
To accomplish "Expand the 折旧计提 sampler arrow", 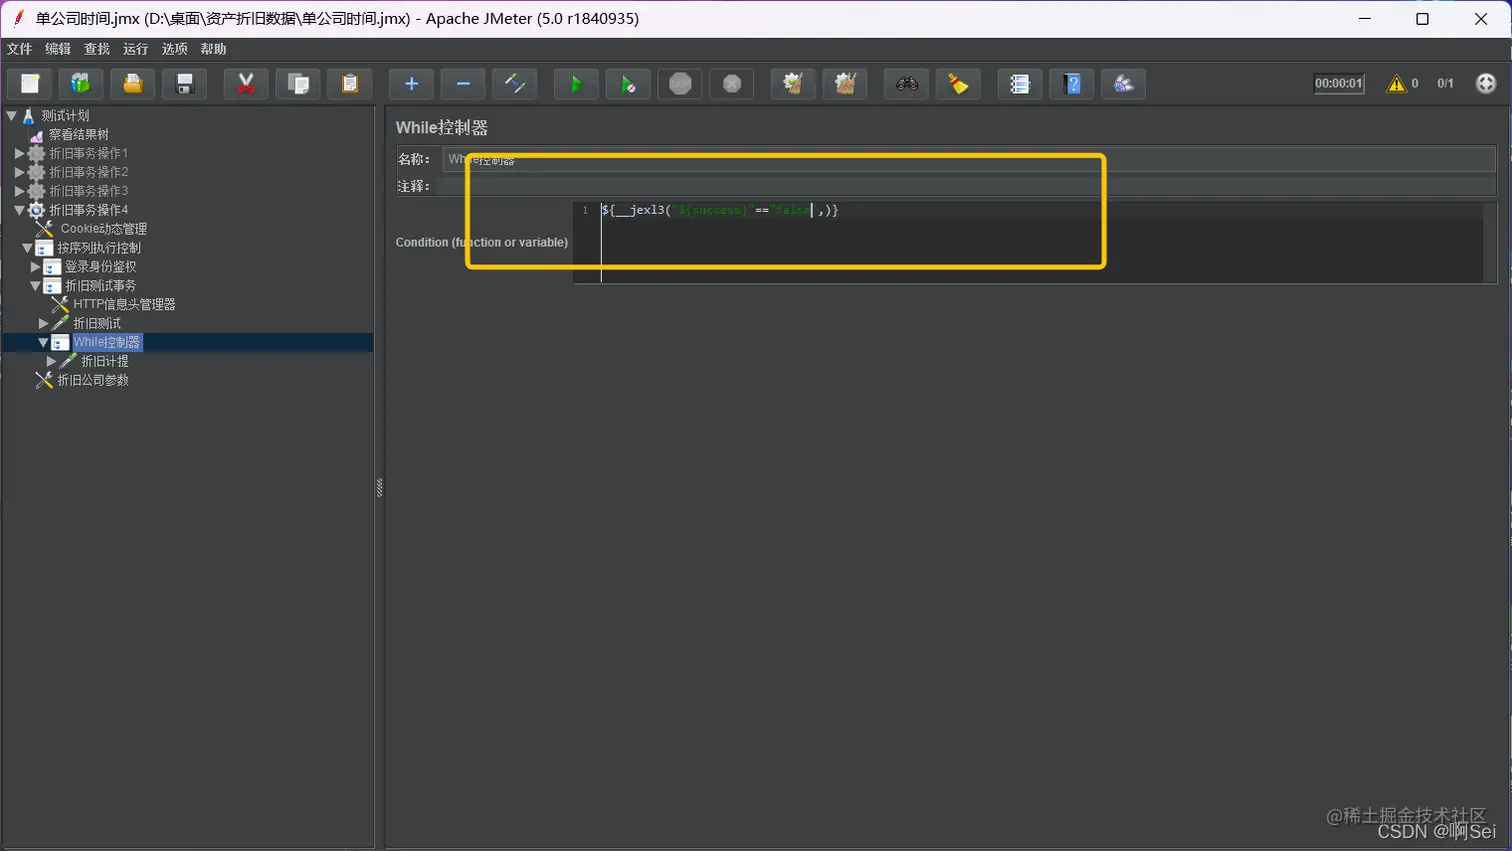I will click(x=51, y=361).
